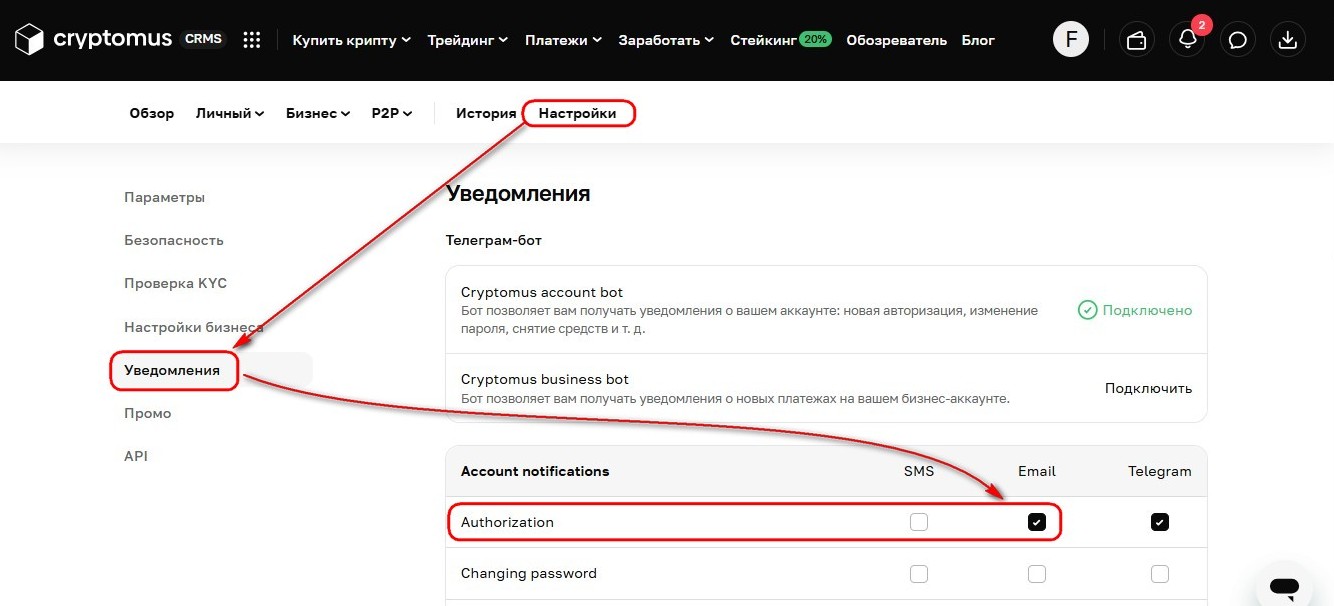Expand the Купить крипту dropdown
The height and width of the screenshot is (606, 1334).
352,40
